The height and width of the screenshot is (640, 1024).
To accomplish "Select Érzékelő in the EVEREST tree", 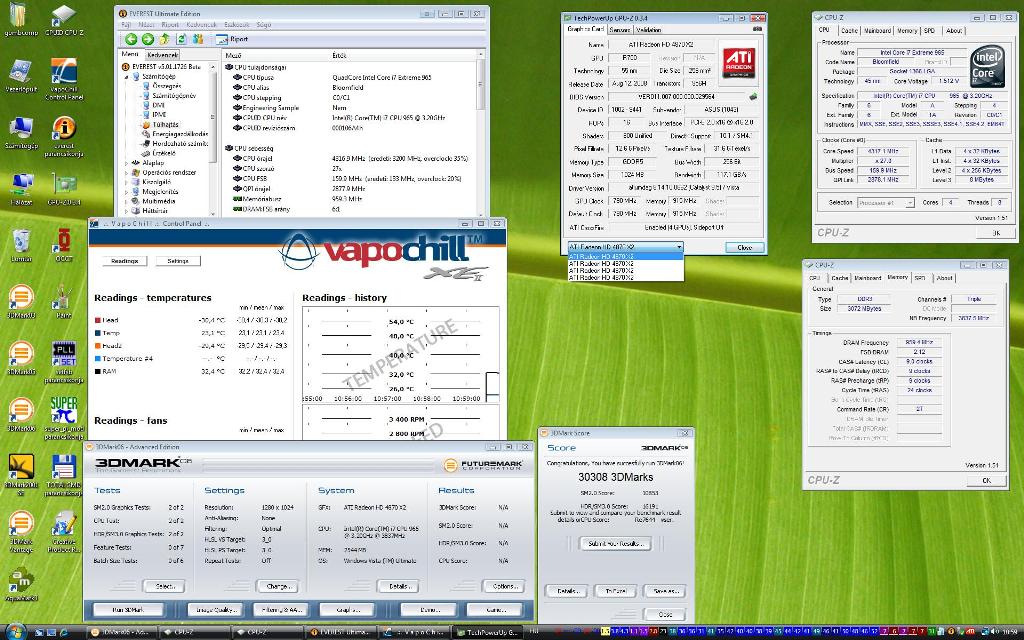I will (x=158, y=153).
